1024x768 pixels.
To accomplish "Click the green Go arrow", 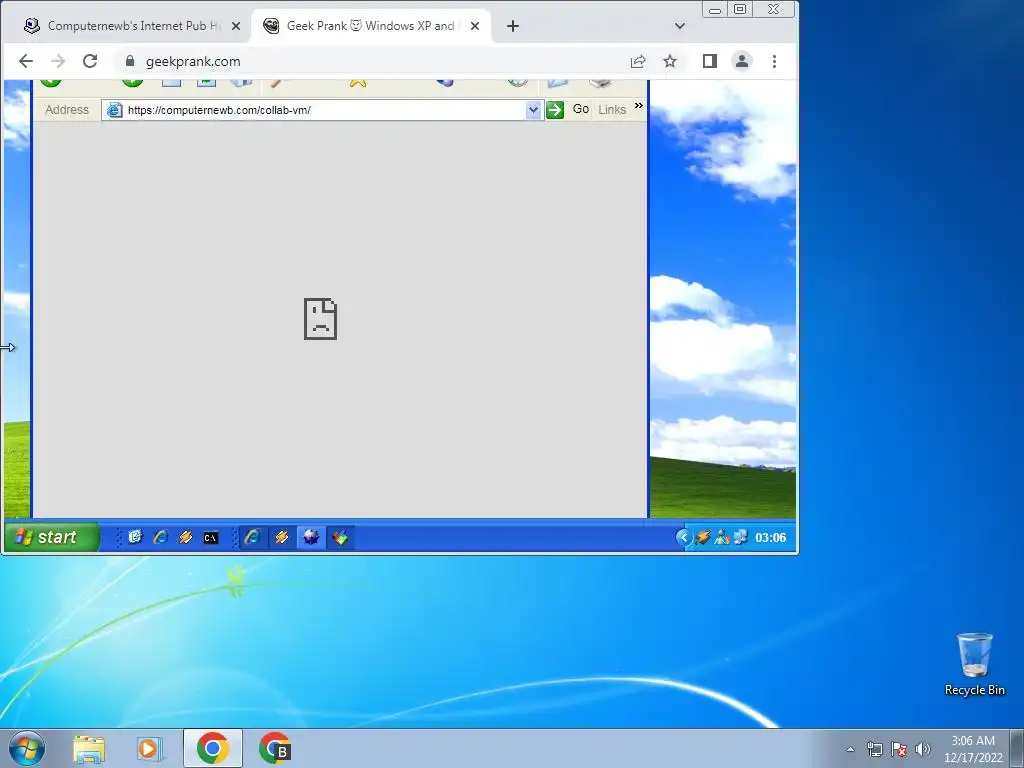I will 555,110.
